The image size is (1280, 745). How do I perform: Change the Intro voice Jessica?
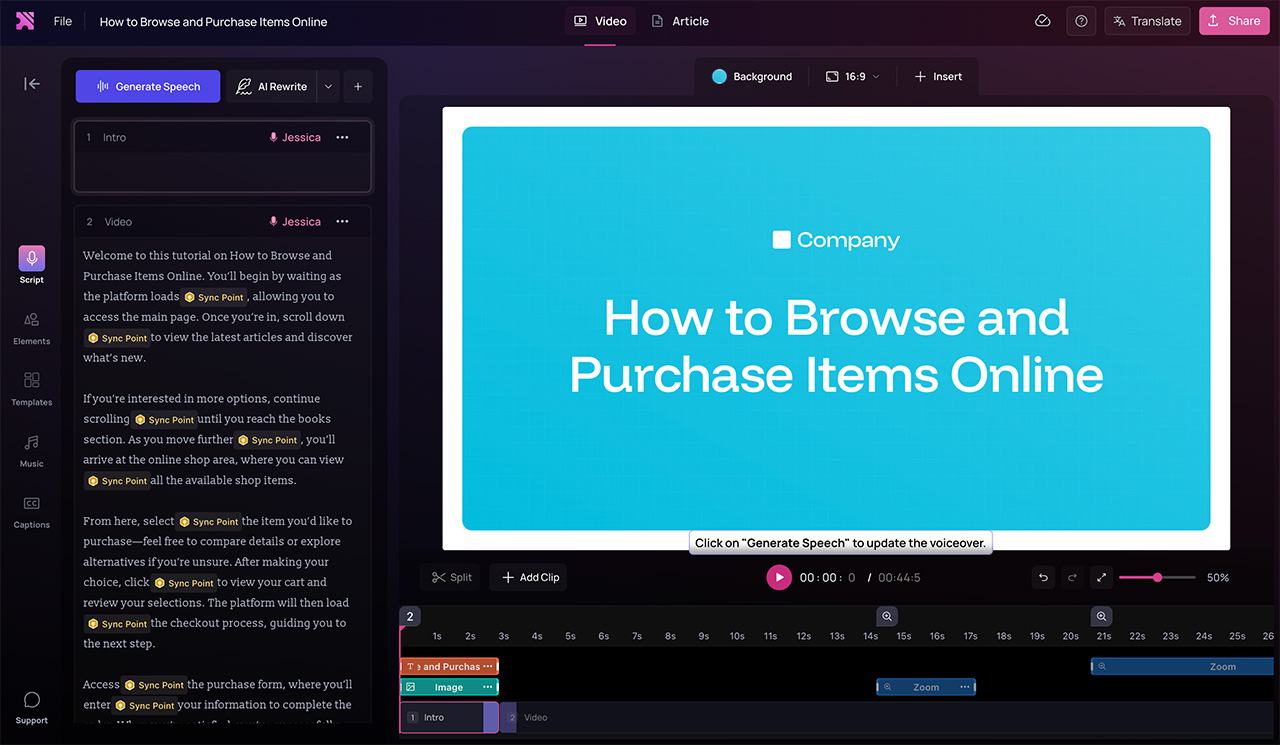pyautogui.click(x=295, y=137)
